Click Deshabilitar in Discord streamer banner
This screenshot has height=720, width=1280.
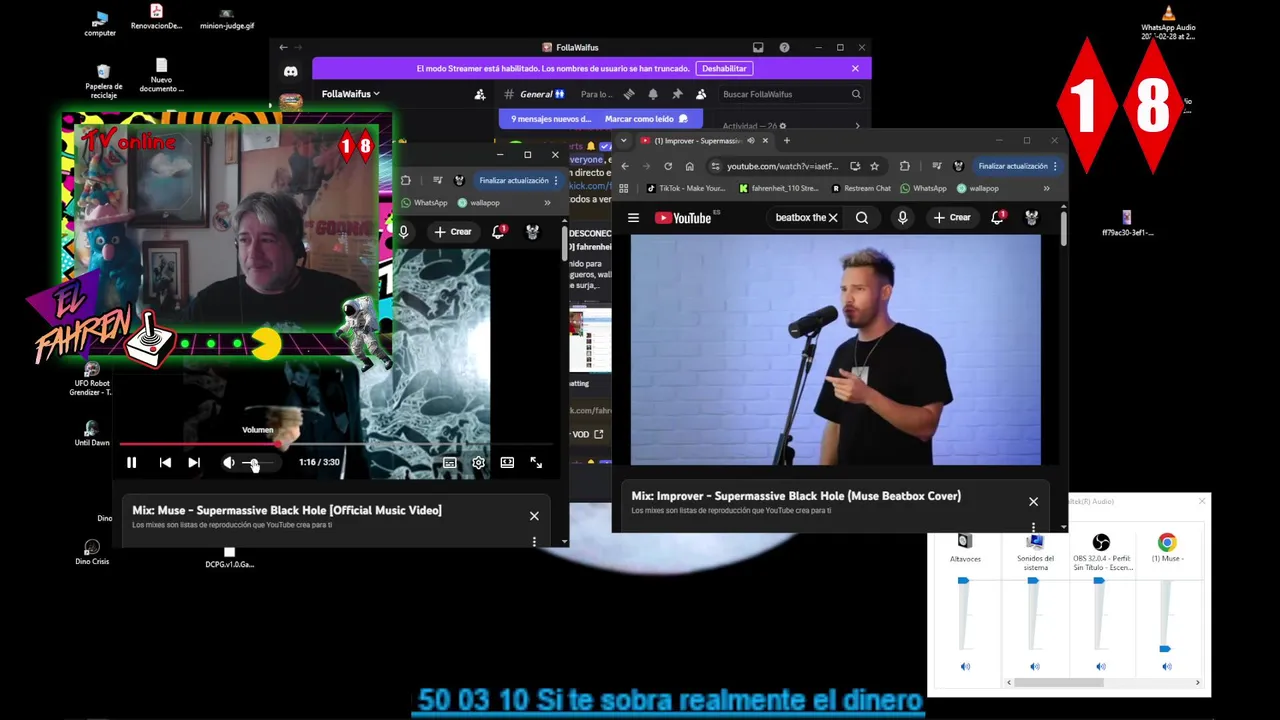point(724,68)
